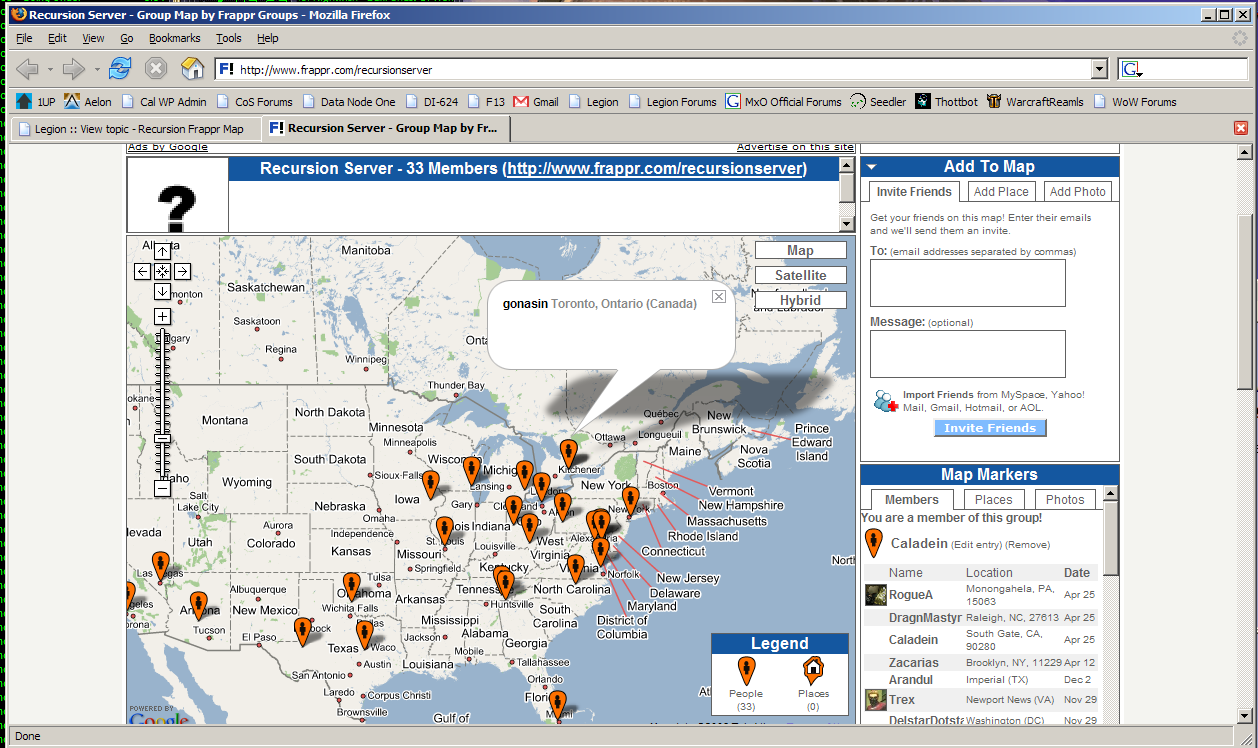This screenshot has width=1258, height=748.
Task: Click the URL address bar
Action: (654, 70)
